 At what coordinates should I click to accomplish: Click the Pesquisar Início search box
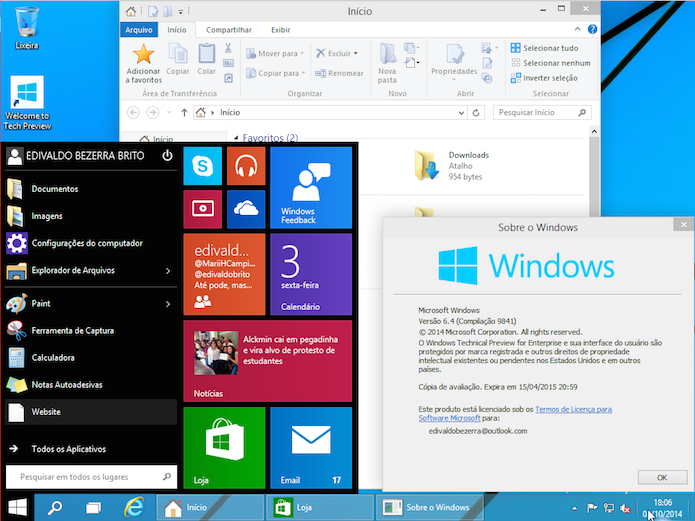pyautogui.click(x=542, y=113)
